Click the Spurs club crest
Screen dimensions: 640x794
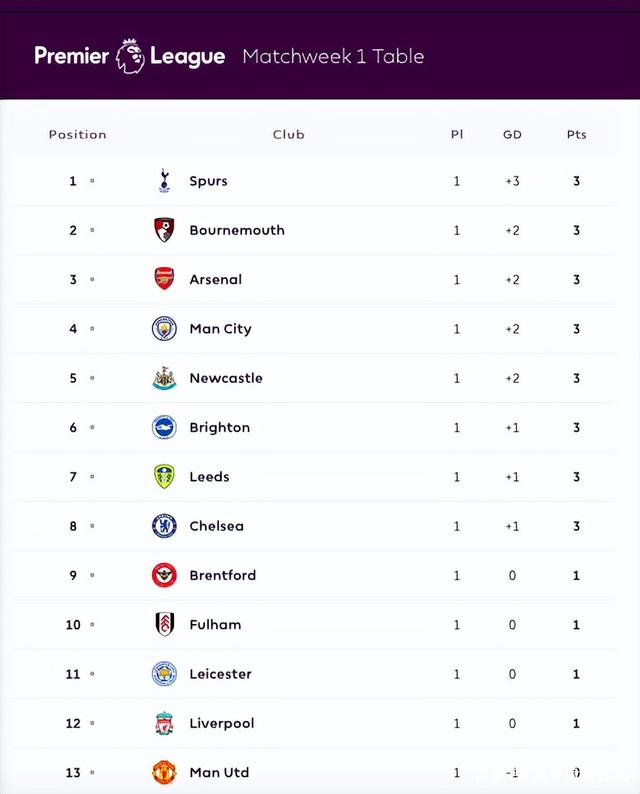coord(164,181)
